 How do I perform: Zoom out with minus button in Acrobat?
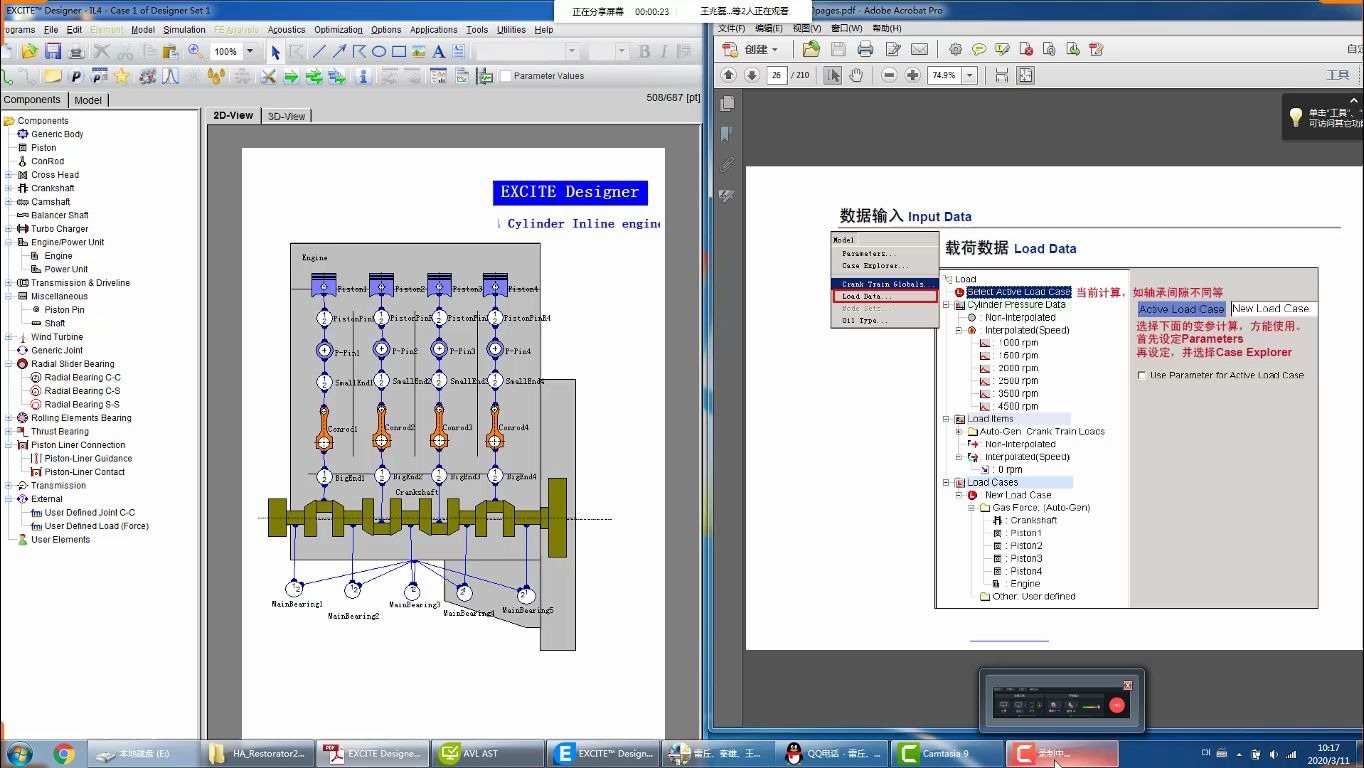[x=889, y=75]
